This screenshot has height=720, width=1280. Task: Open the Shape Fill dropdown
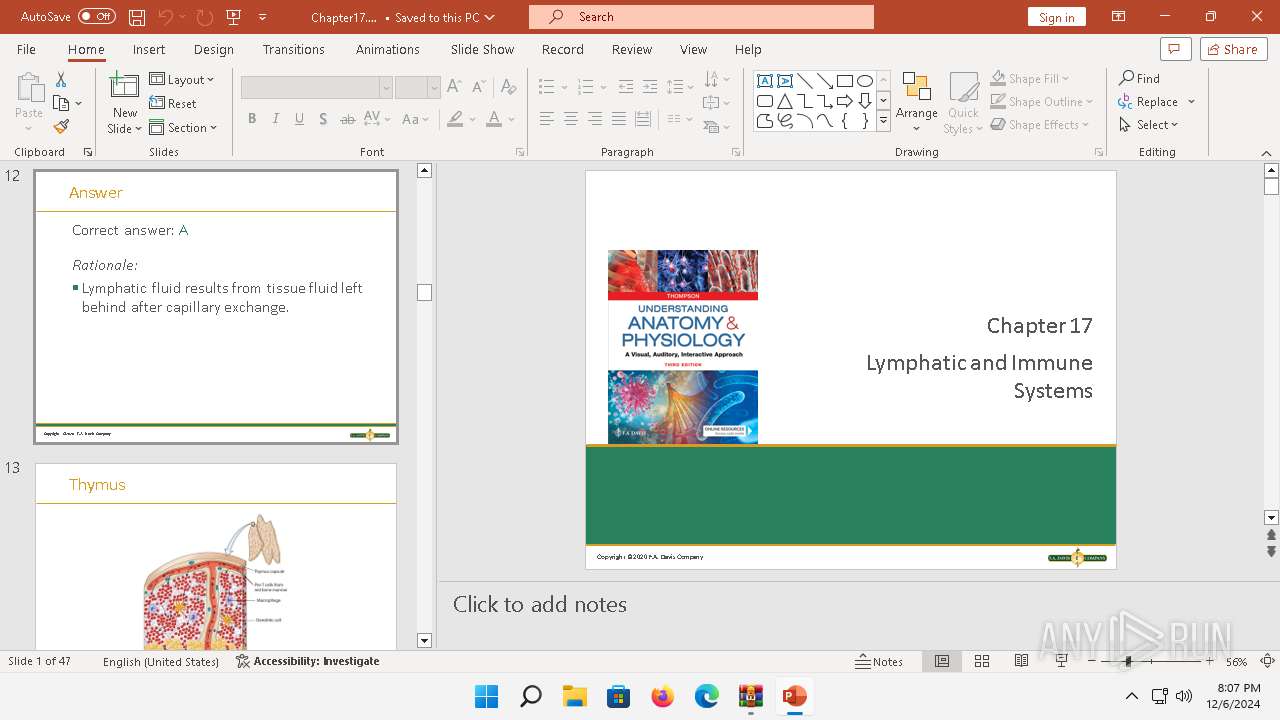pos(1030,78)
